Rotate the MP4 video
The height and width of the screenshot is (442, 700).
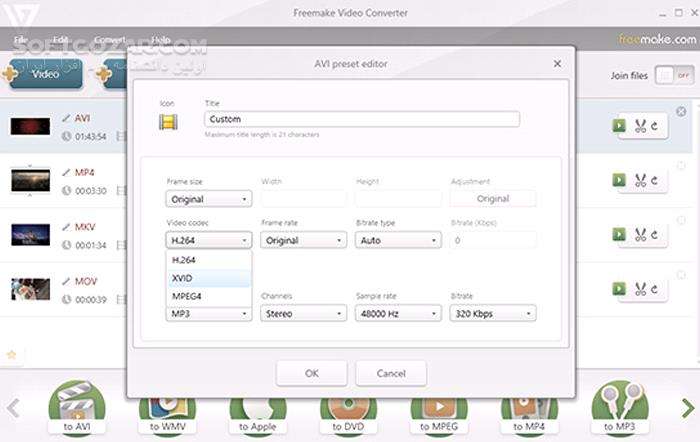[x=654, y=180]
